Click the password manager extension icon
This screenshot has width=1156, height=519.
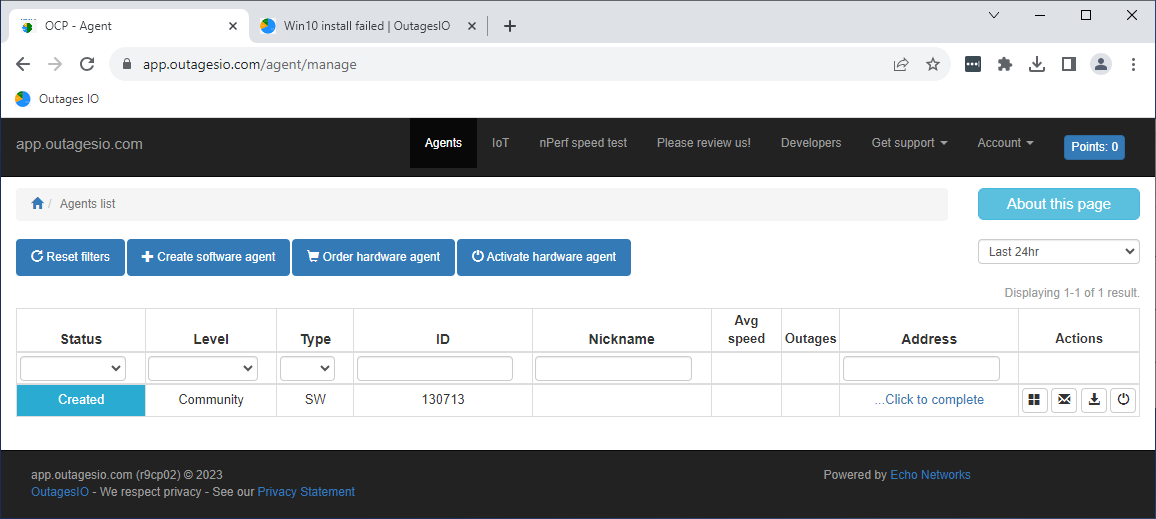(972, 64)
